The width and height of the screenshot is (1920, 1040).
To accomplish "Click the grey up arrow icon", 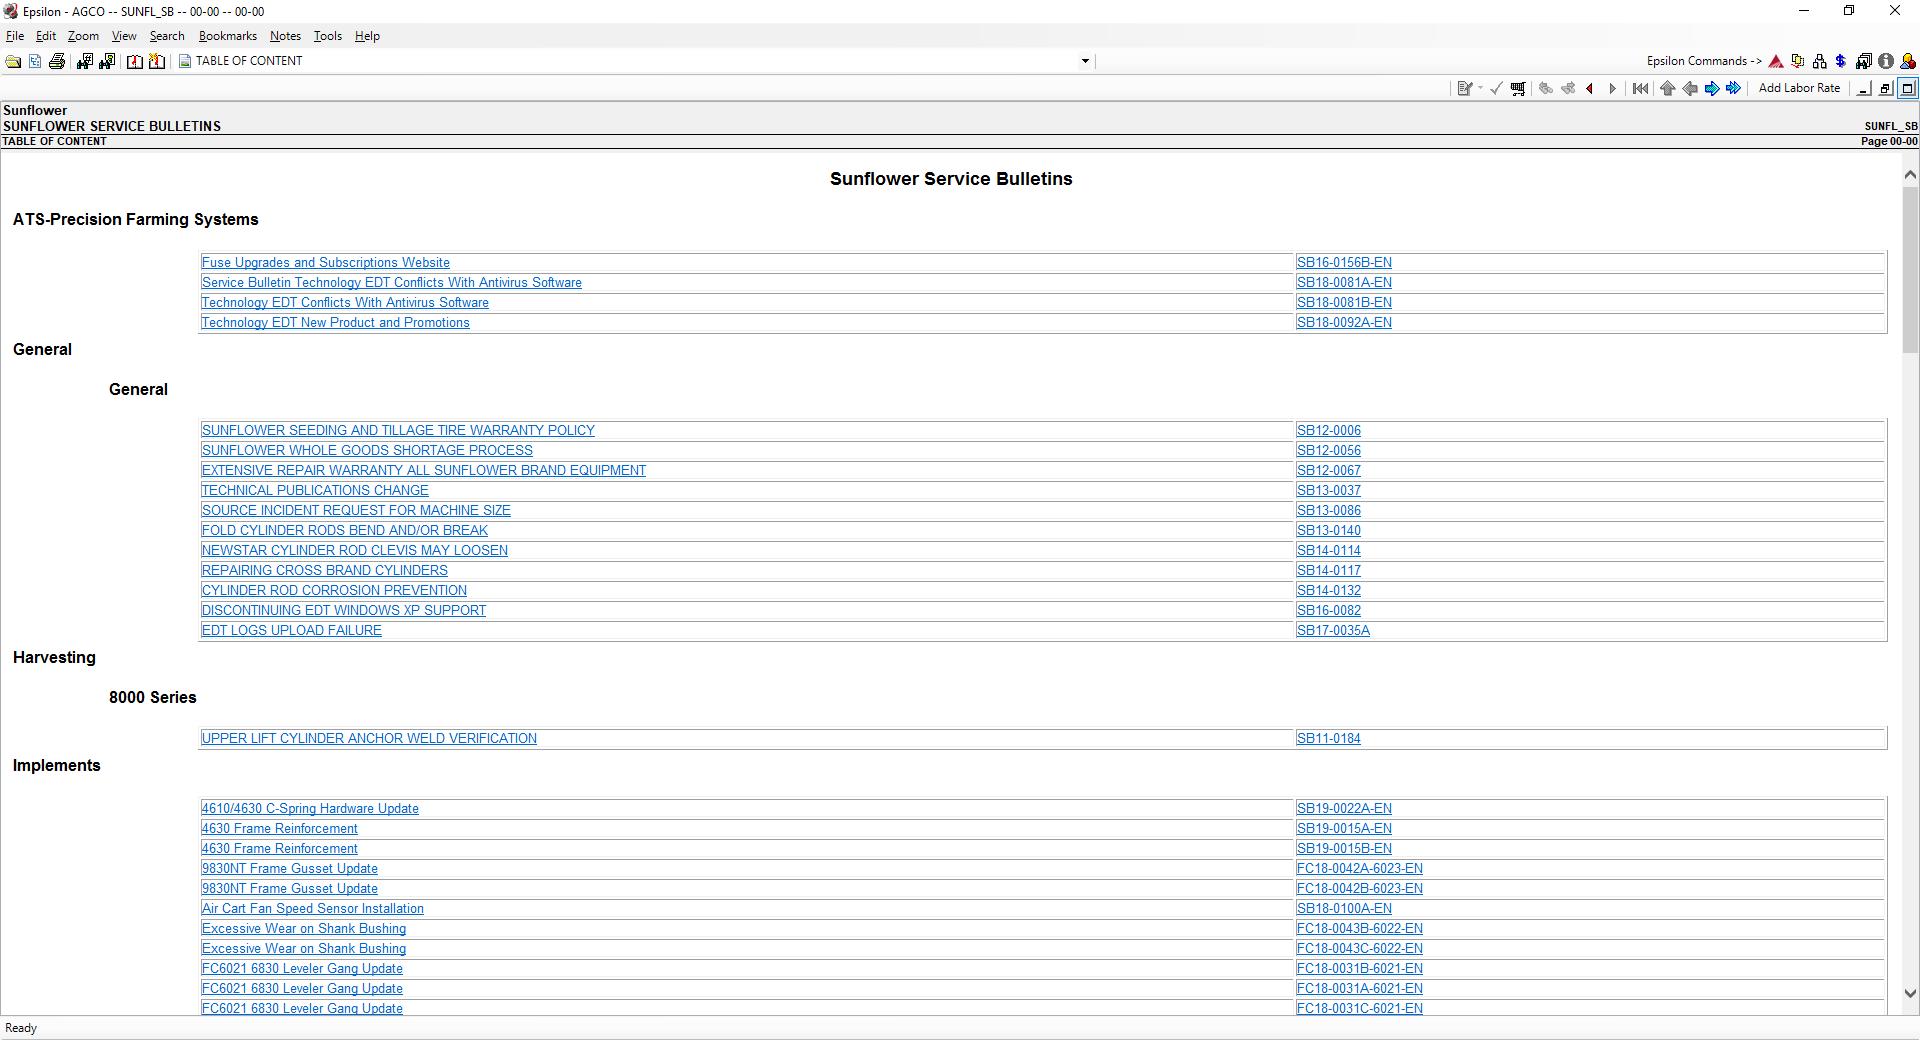I will pos(1667,89).
